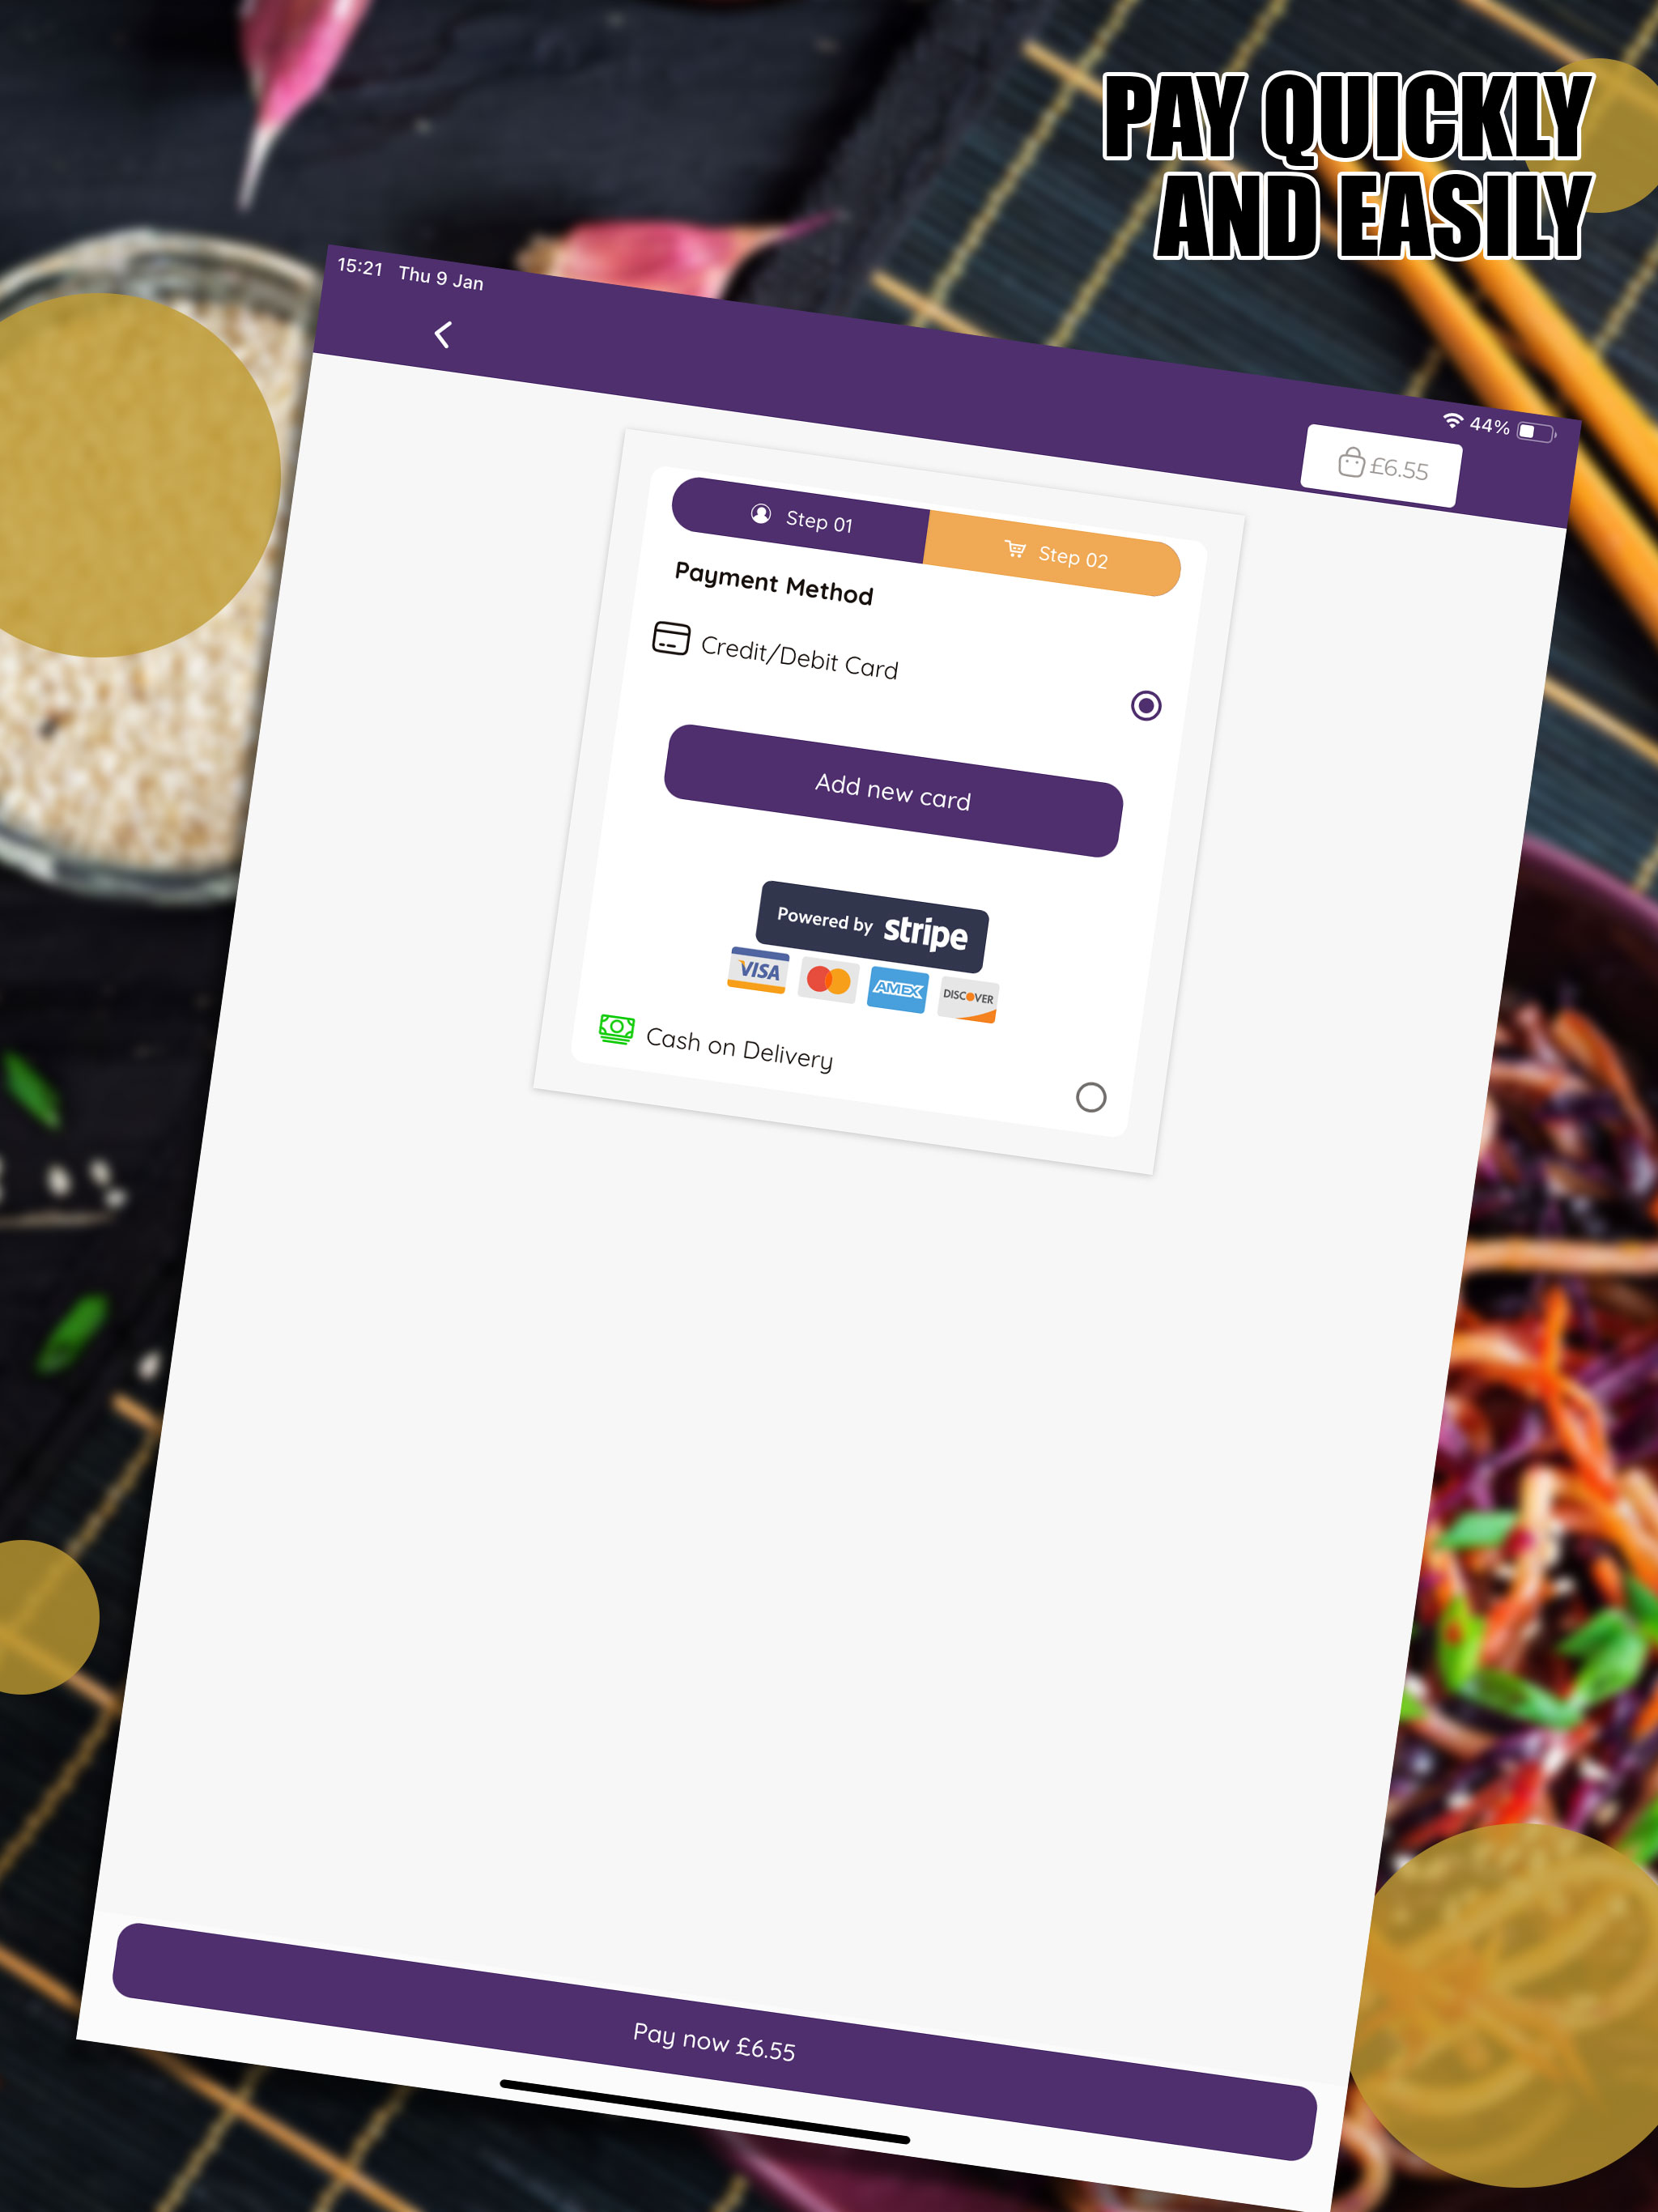Select the Cash on Delivery radio button
Viewport: 1658px width, 2212px height.
1091,1097
